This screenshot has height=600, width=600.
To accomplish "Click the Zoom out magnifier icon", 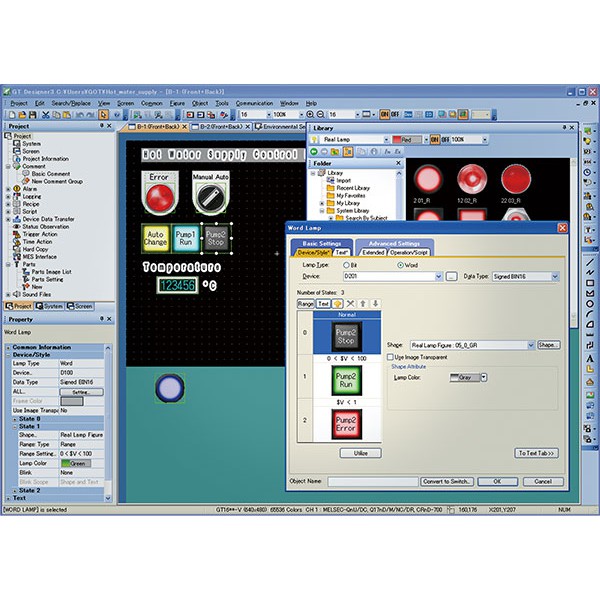I will 321,114.
